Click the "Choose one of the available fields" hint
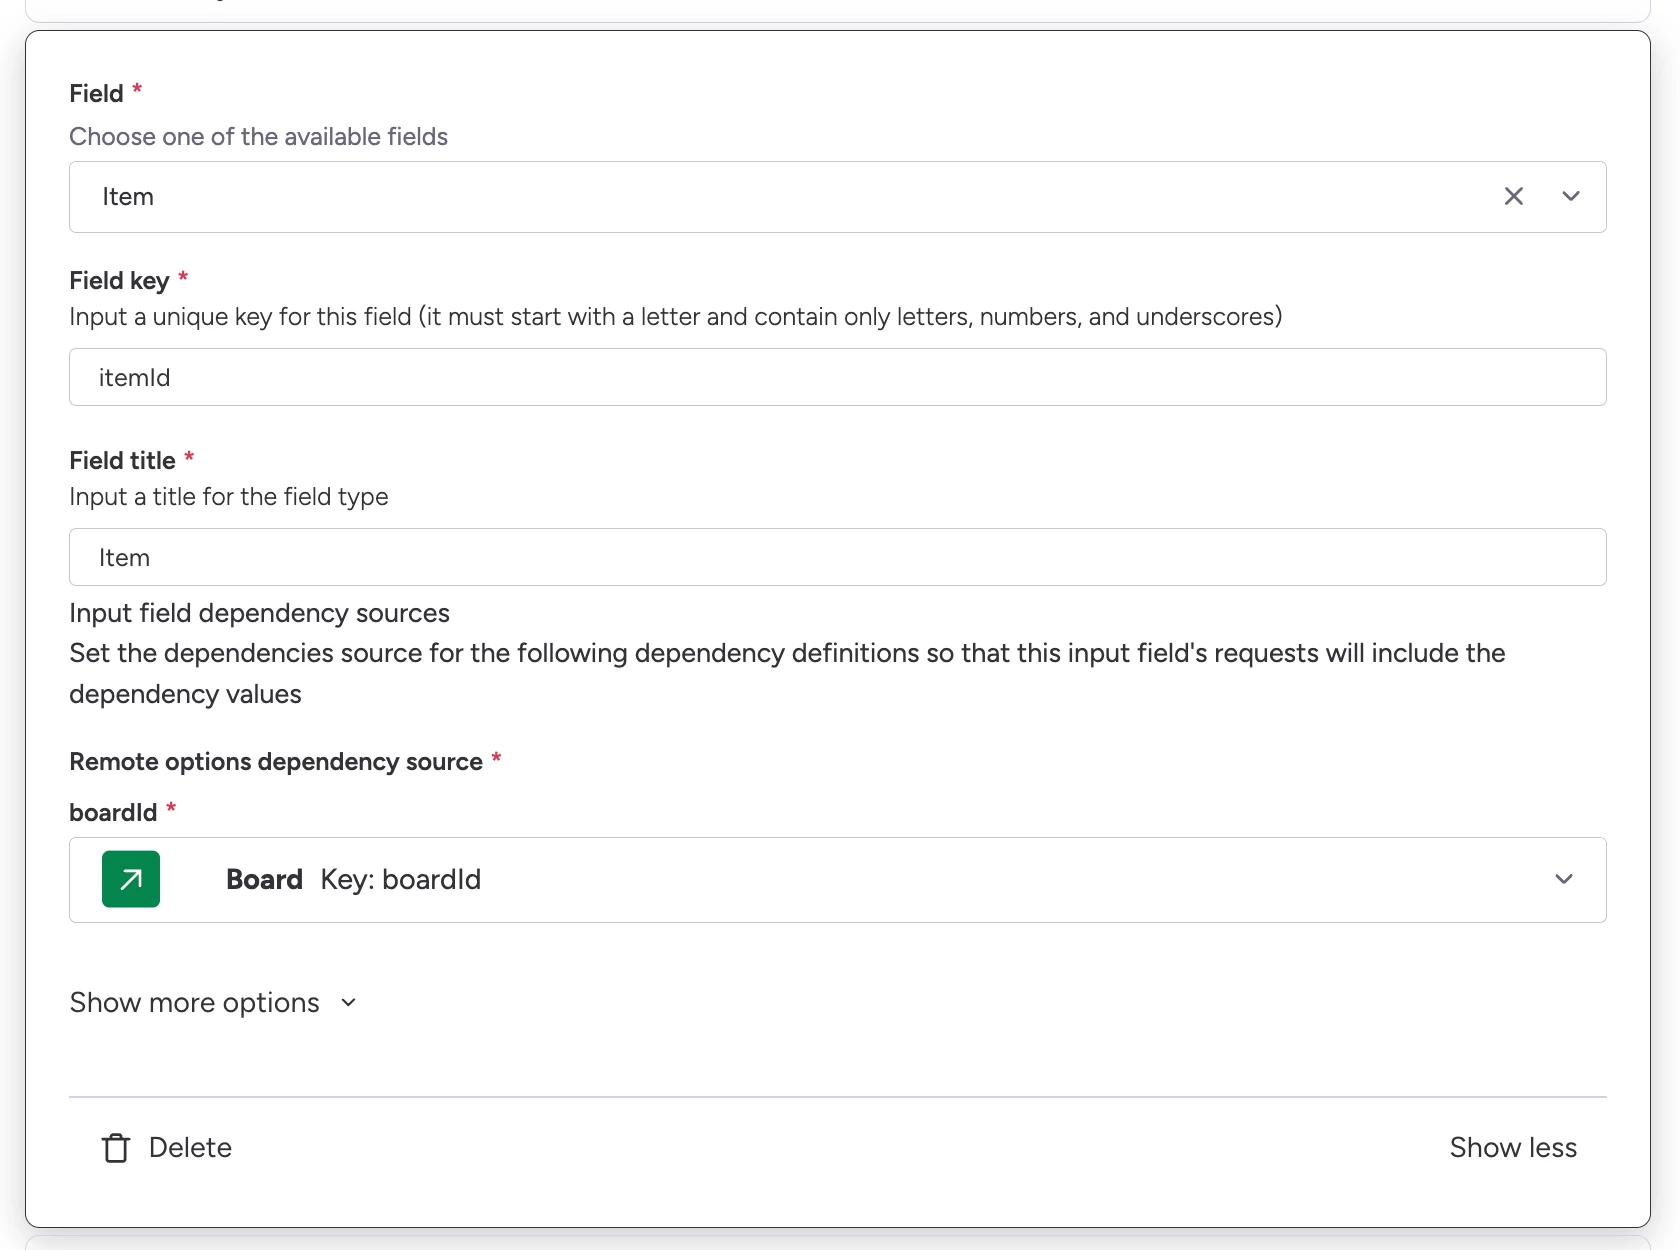Image resolution: width=1680 pixels, height=1250 pixels. (258, 137)
